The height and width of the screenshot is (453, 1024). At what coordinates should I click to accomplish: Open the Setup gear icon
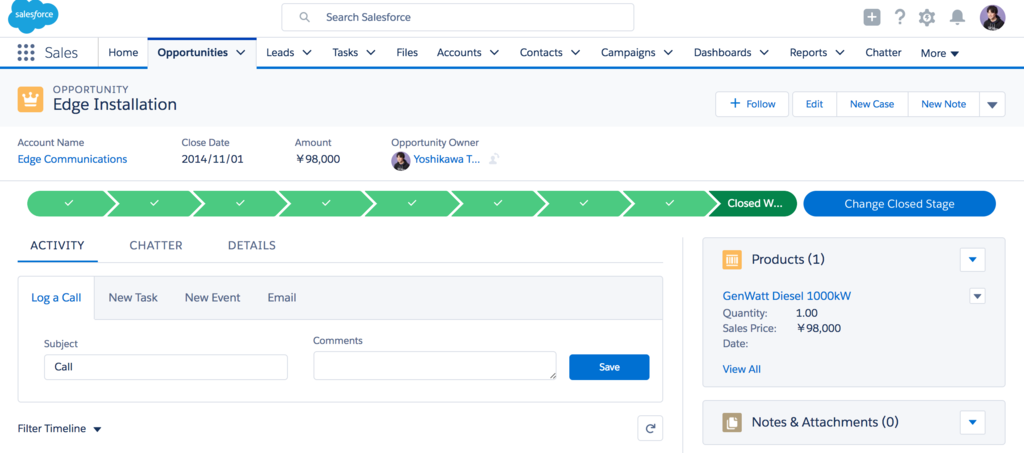927,18
